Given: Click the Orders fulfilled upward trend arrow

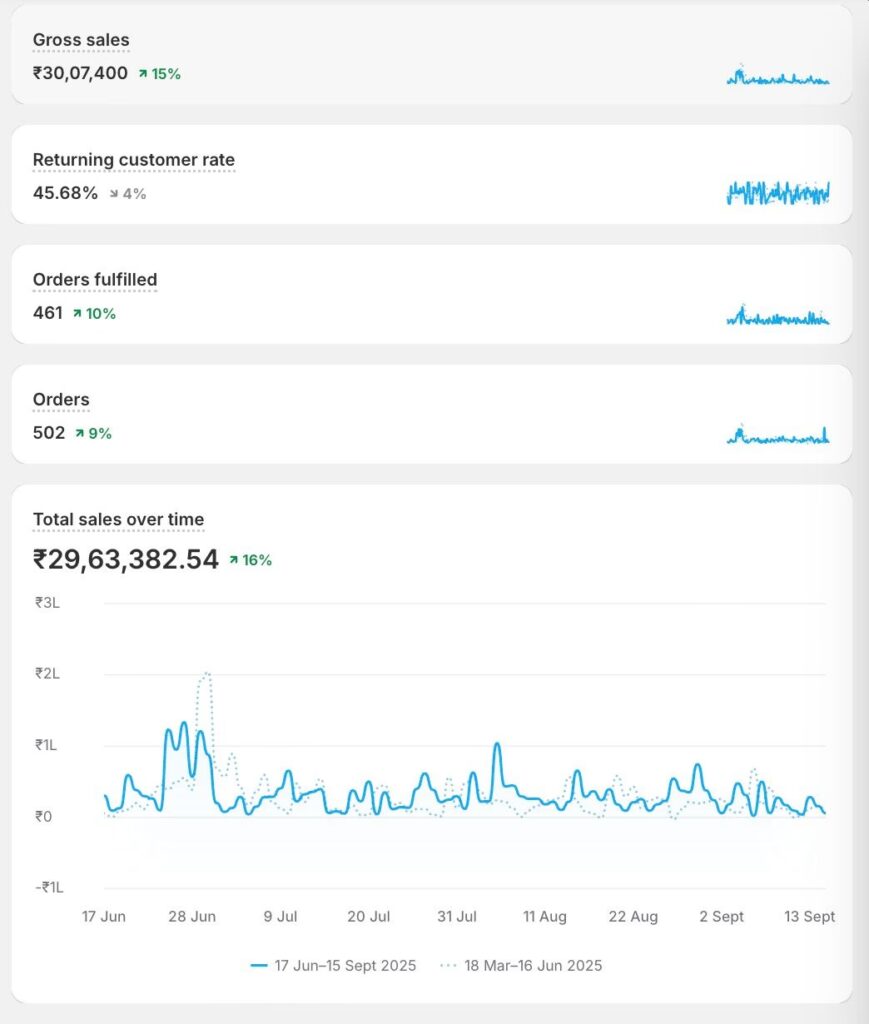Looking at the screenshot, I should [78, 313].
